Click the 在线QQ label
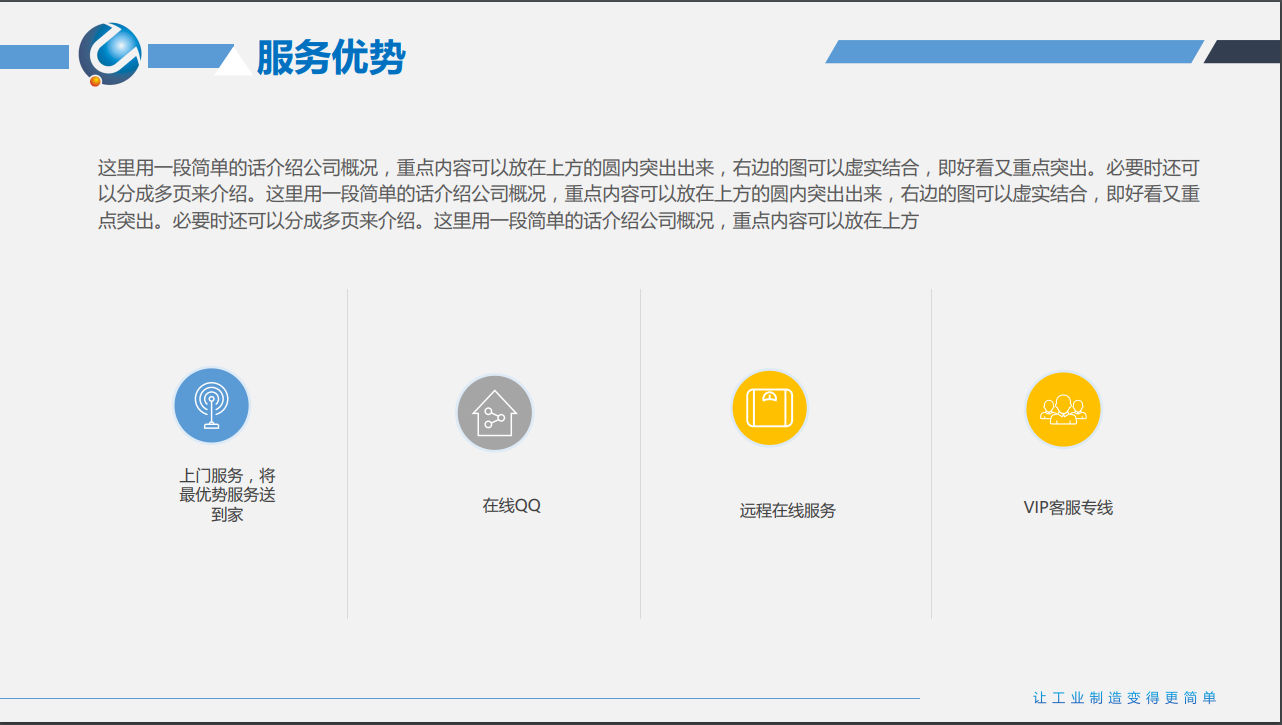1282x725 pixels. click(511, 506)
